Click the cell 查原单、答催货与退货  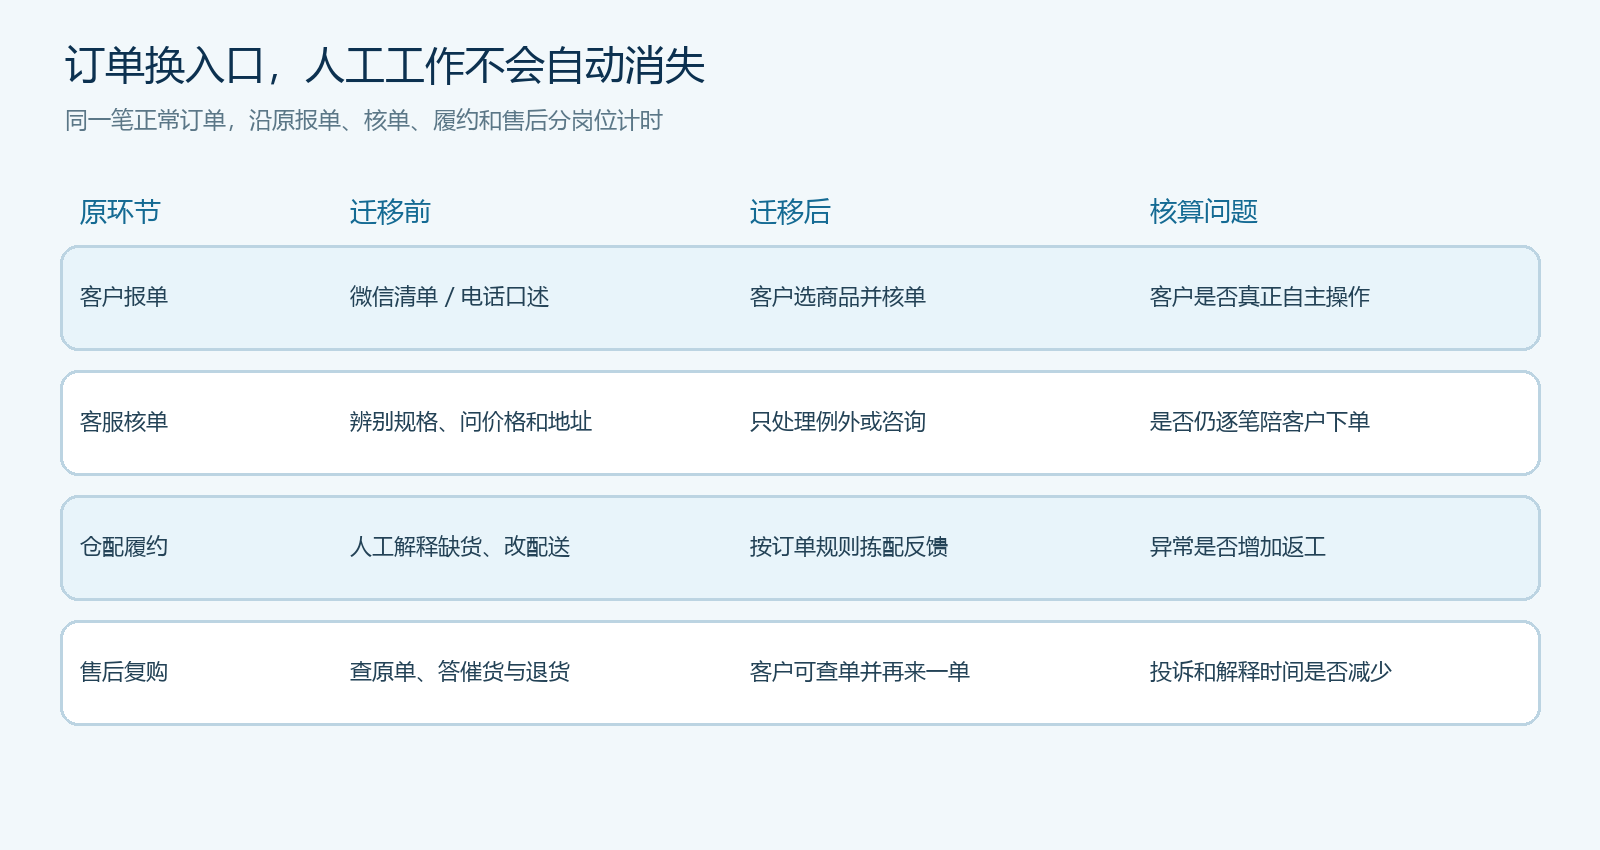460,672
